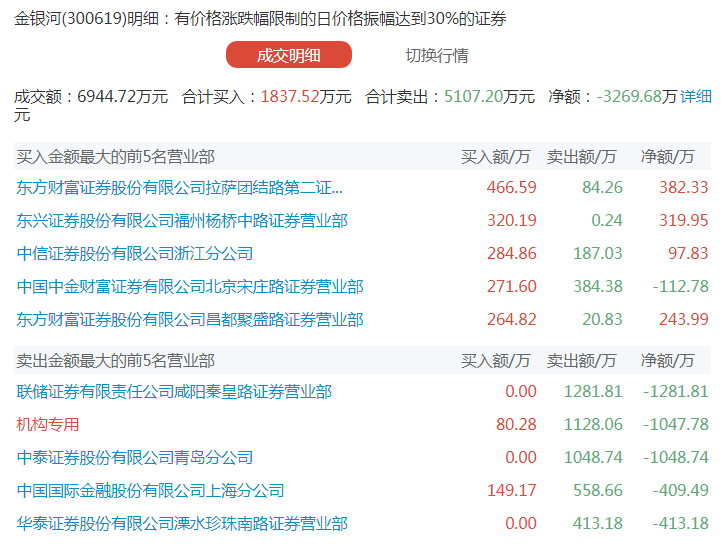Image resolution: width=721 pixels, height=557 pixels.
Task: Click net amount 319.95
Action: click(x=684, y=220)
